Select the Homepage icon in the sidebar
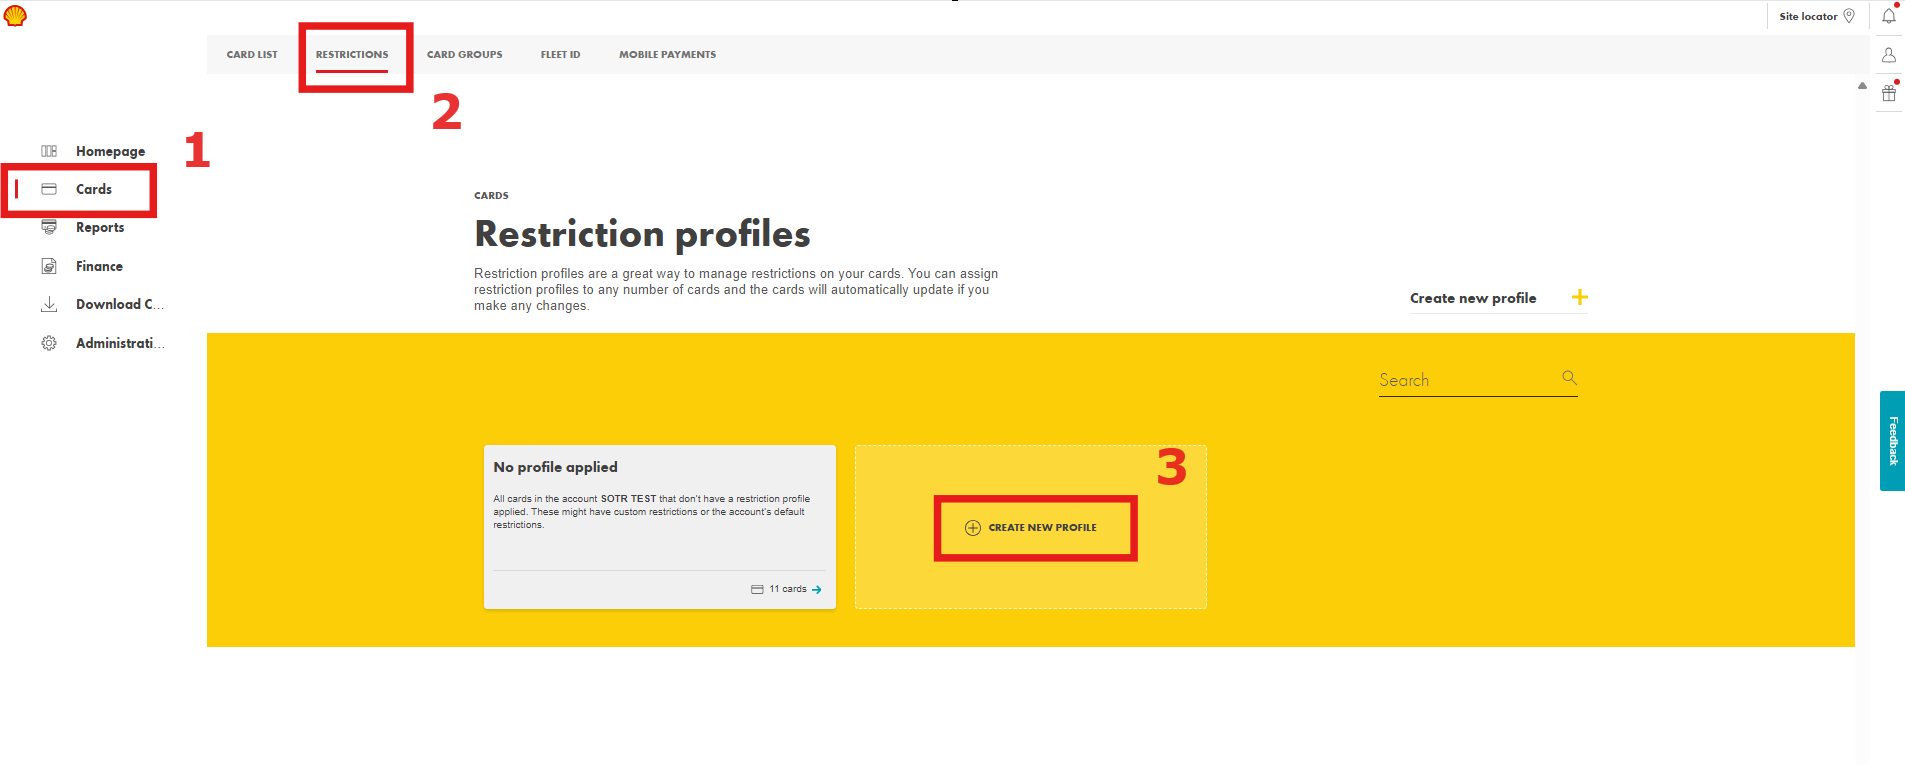The width and height of the screenshot is (1905, 765). pyautogui.click(x=50, y=151)
